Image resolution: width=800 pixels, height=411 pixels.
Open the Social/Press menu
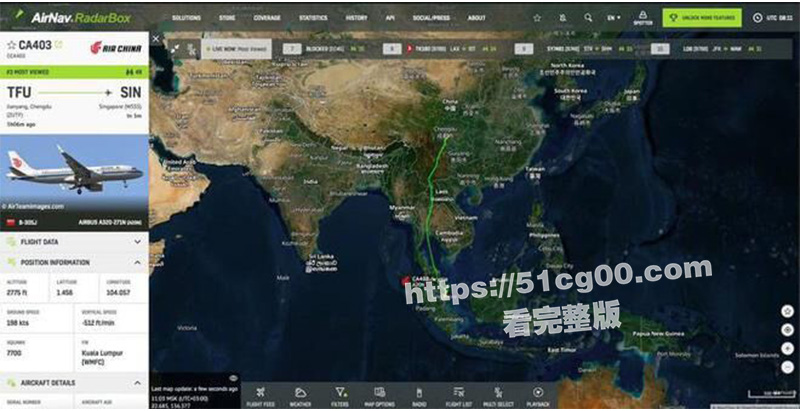coord(431,18)
